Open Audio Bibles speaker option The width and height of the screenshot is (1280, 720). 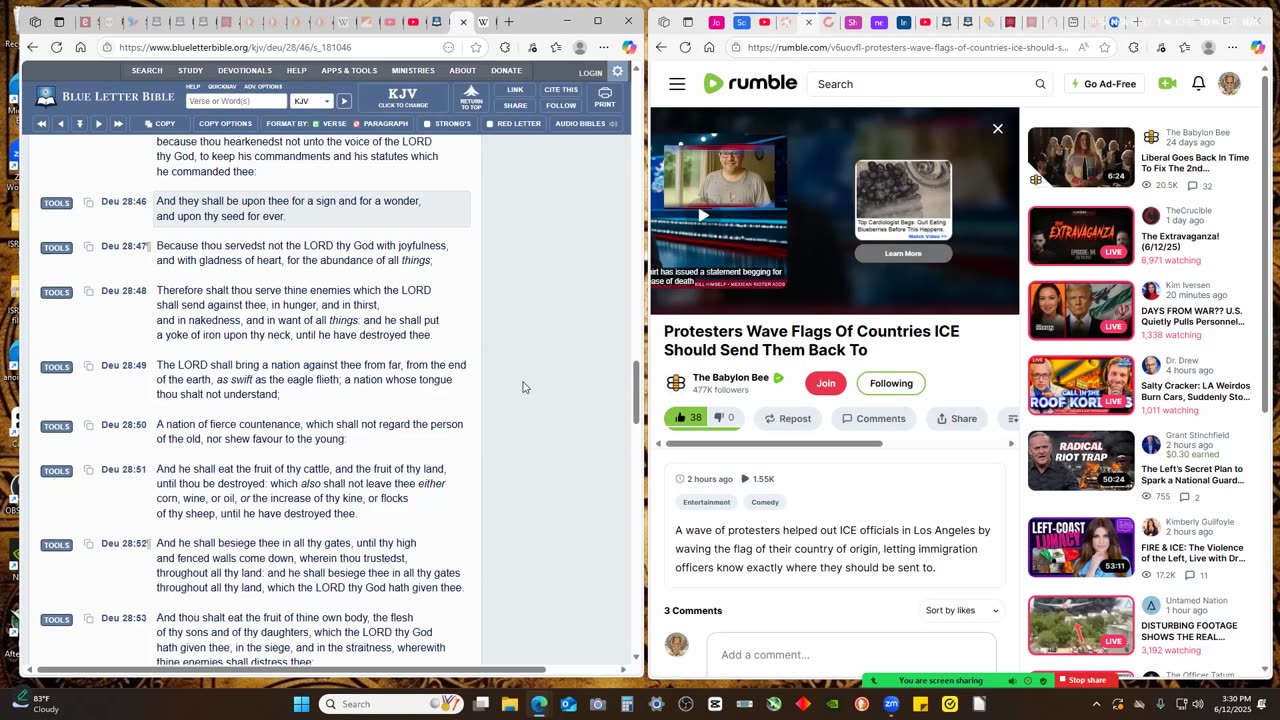coord(586,124)
